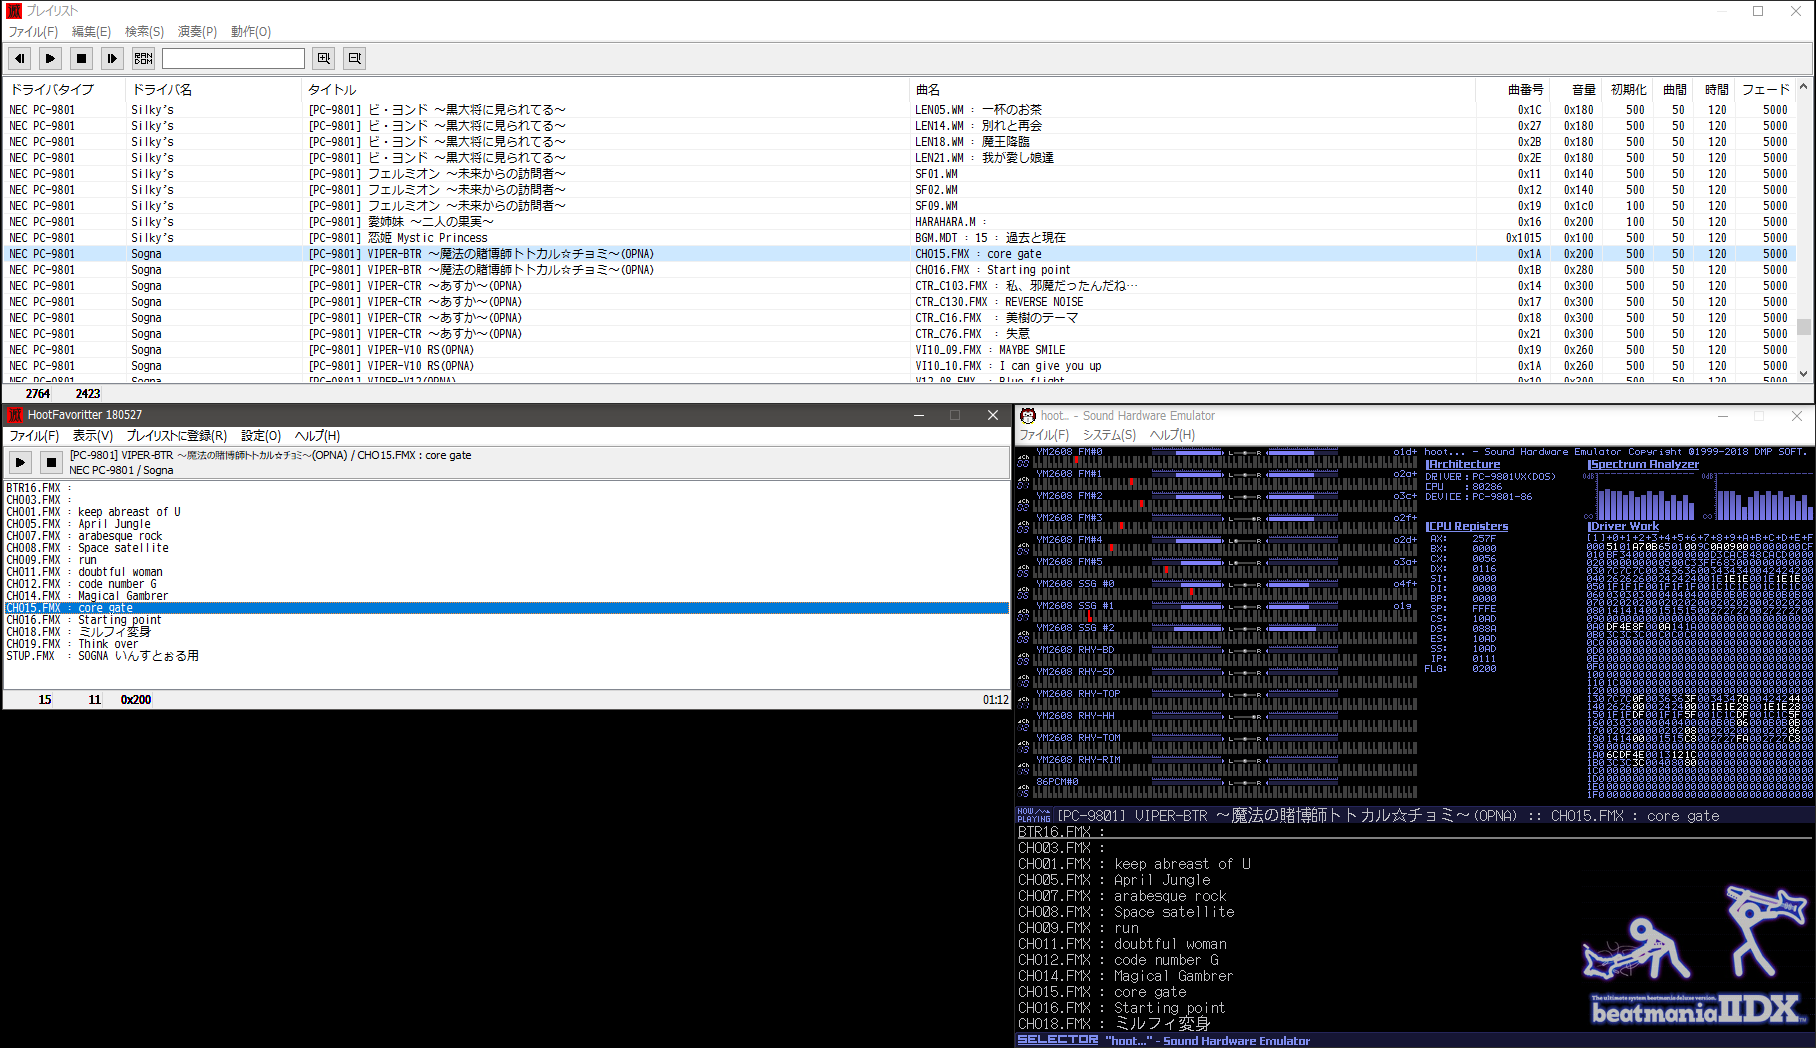Screen dimensions: 1816x1048
Task: Toggle the YM2608 SSG #1 channel icon
Action: 1023,615
